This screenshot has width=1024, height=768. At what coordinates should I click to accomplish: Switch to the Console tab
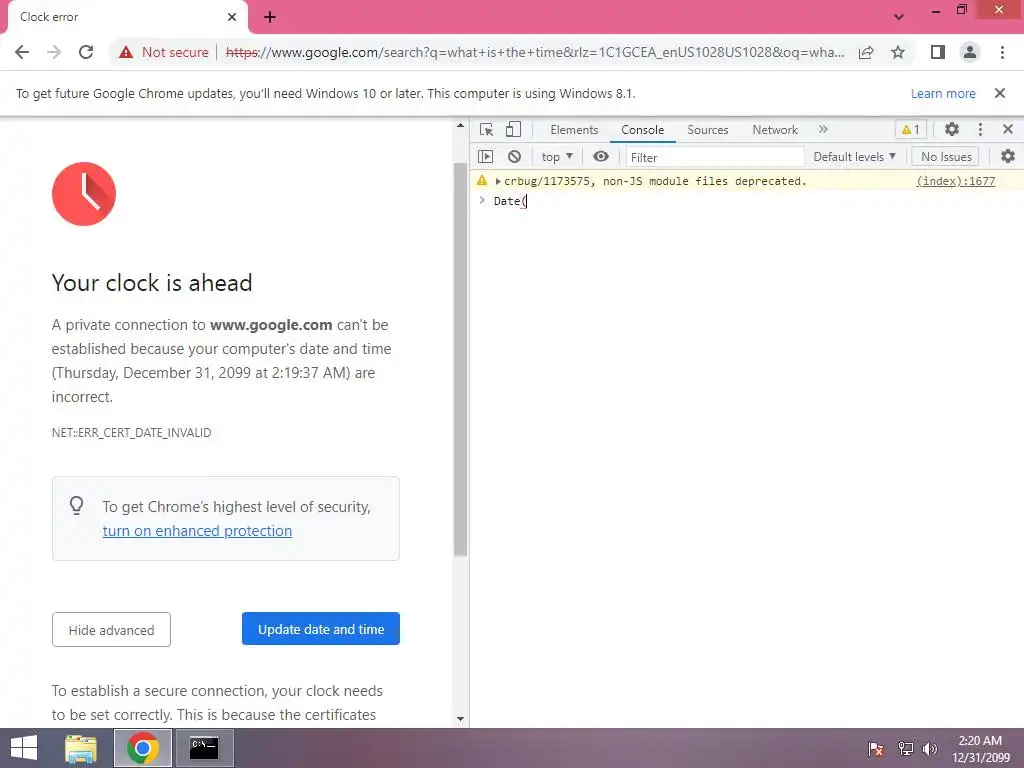[643, 129]
